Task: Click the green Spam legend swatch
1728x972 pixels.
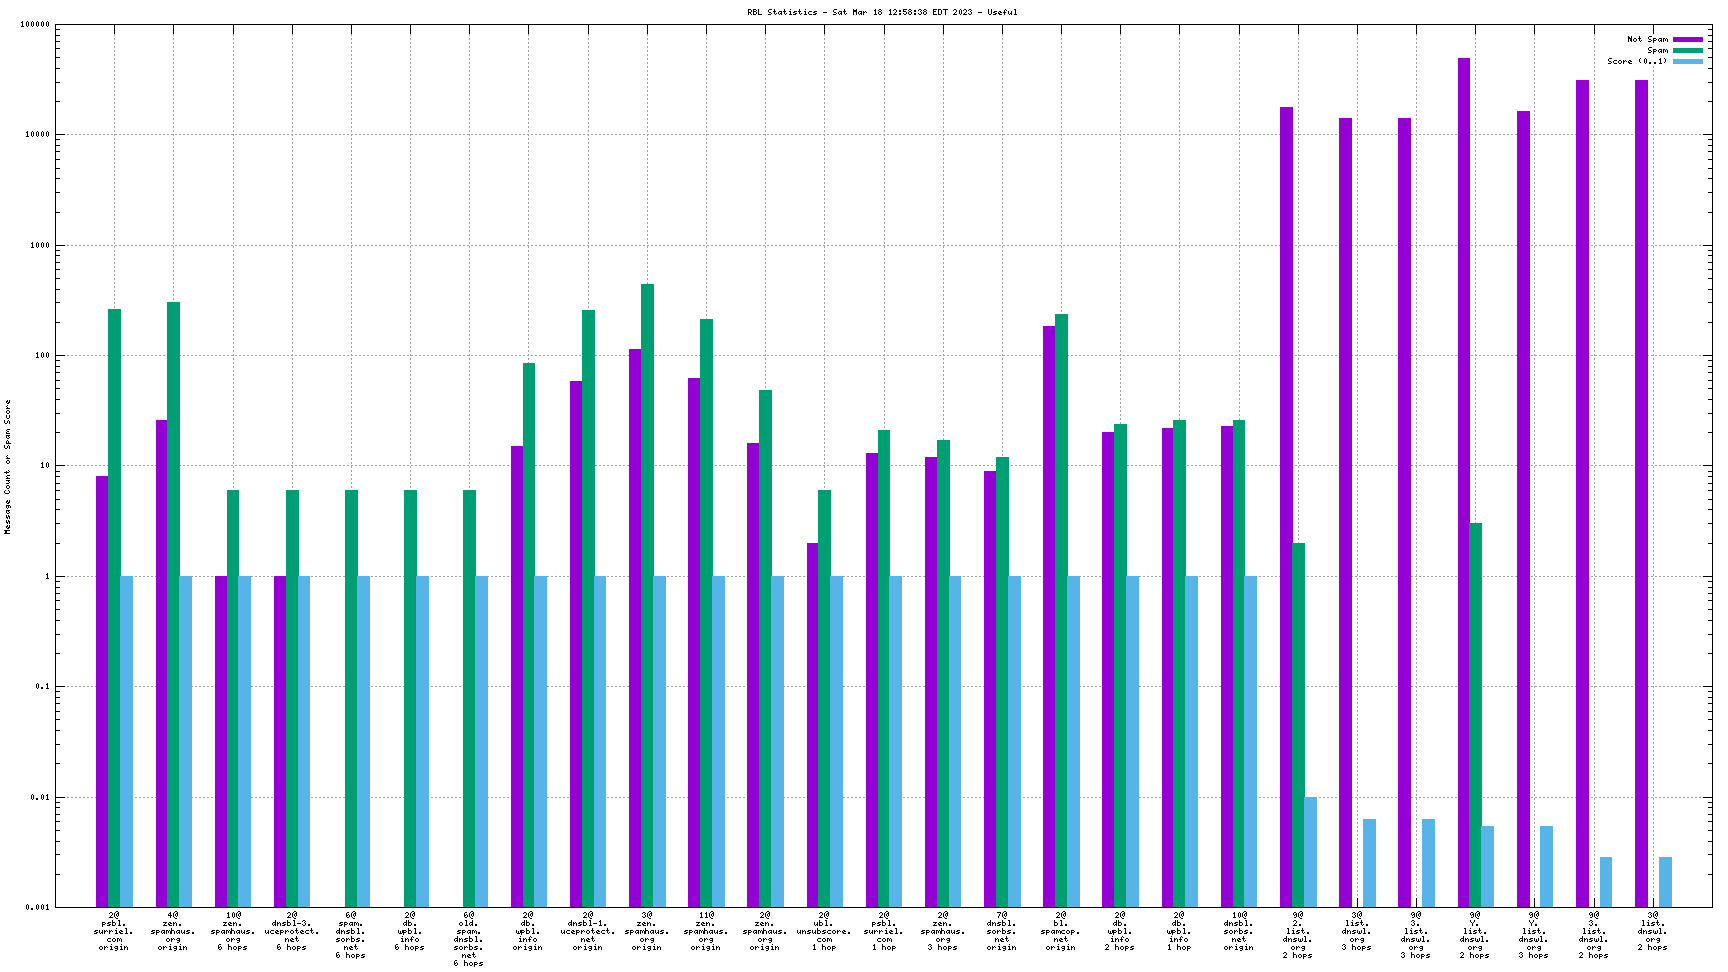Action: 1688,50
